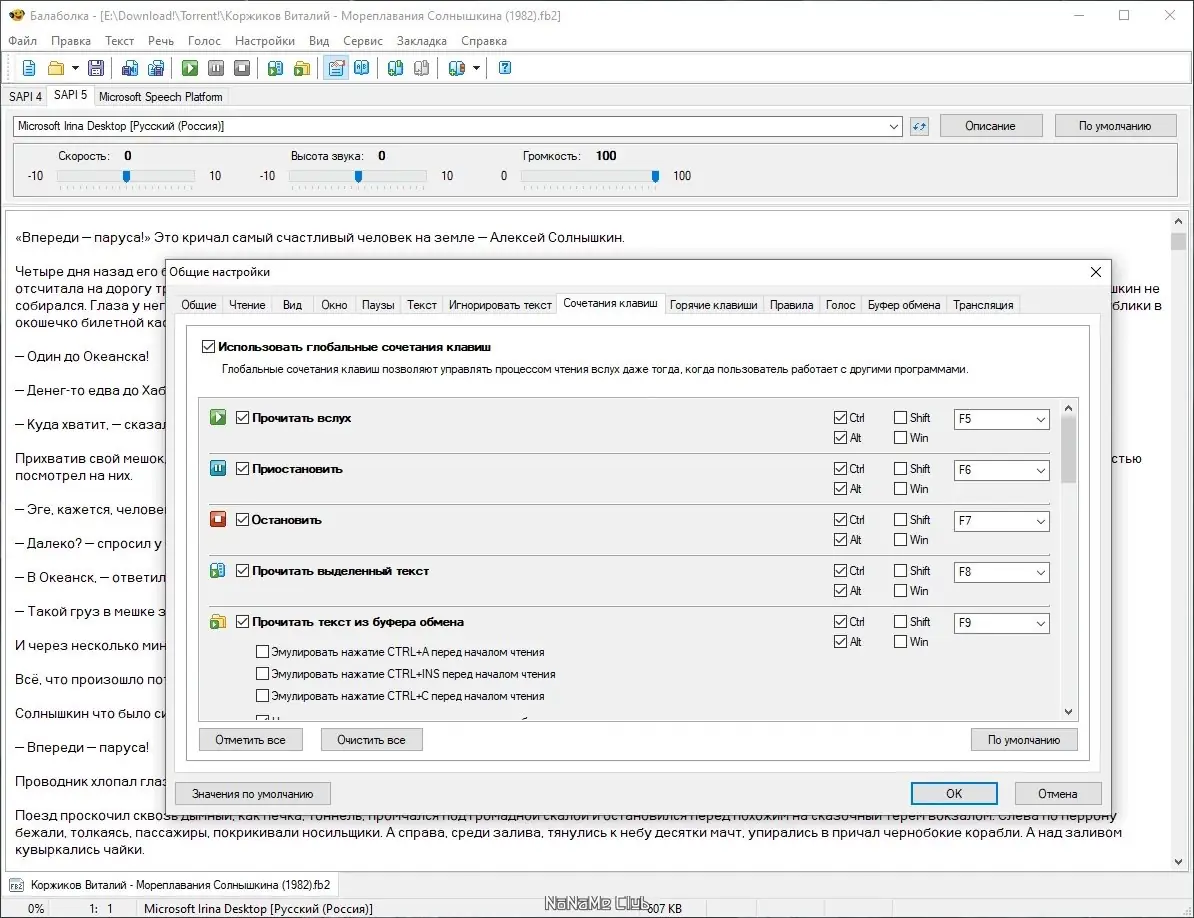Click the Save floppy disk icon
Viewport: 1194px width, 918px height.
[x=96, y=68]
